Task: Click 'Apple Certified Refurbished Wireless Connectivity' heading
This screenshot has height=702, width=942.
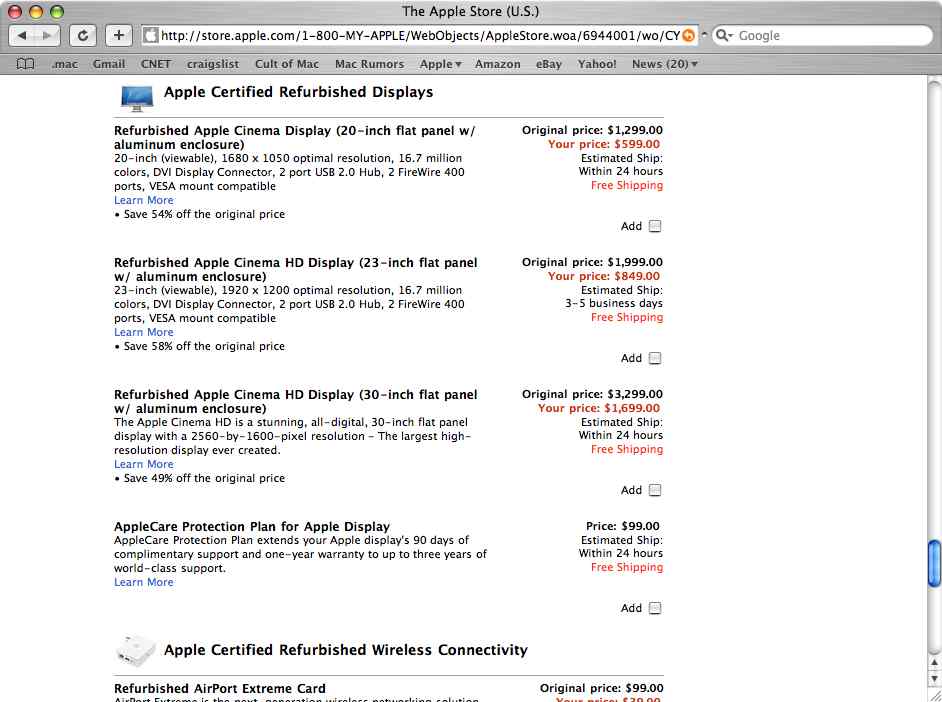Action: click(x=346, y=650)
